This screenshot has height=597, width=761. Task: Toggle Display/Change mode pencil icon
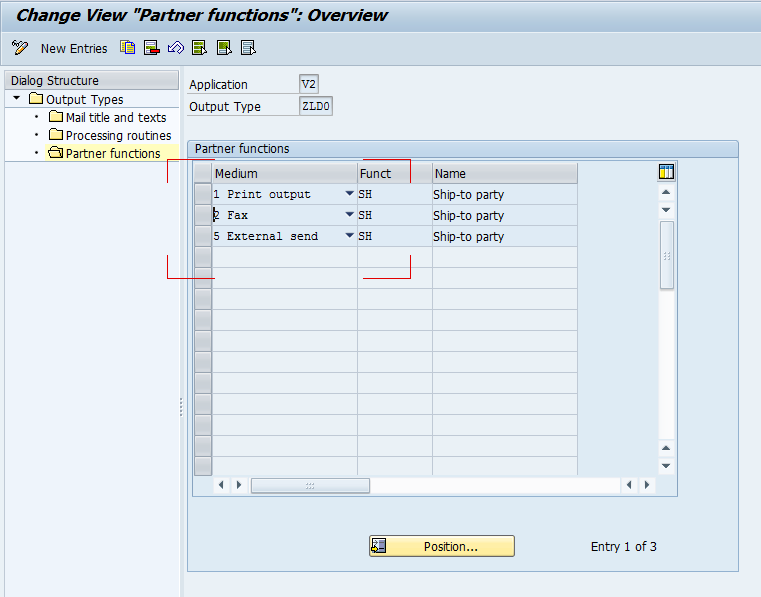20,48
